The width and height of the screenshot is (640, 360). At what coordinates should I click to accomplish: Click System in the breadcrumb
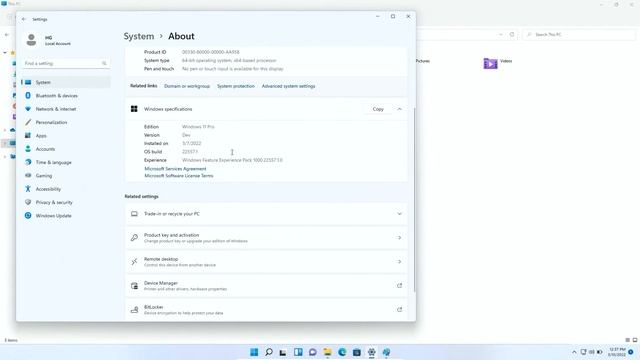pyautogui.click(x=139, y=36)
